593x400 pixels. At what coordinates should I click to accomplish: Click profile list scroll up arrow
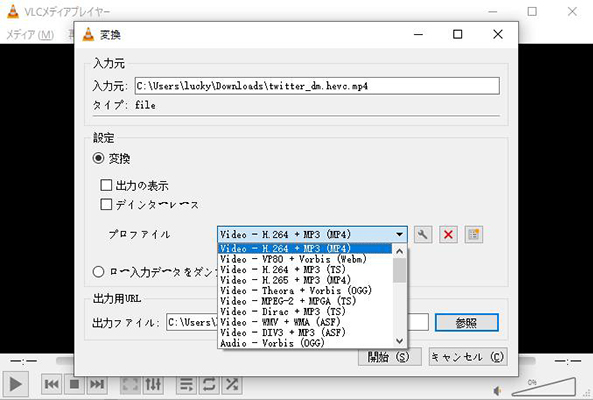(399, 251)
